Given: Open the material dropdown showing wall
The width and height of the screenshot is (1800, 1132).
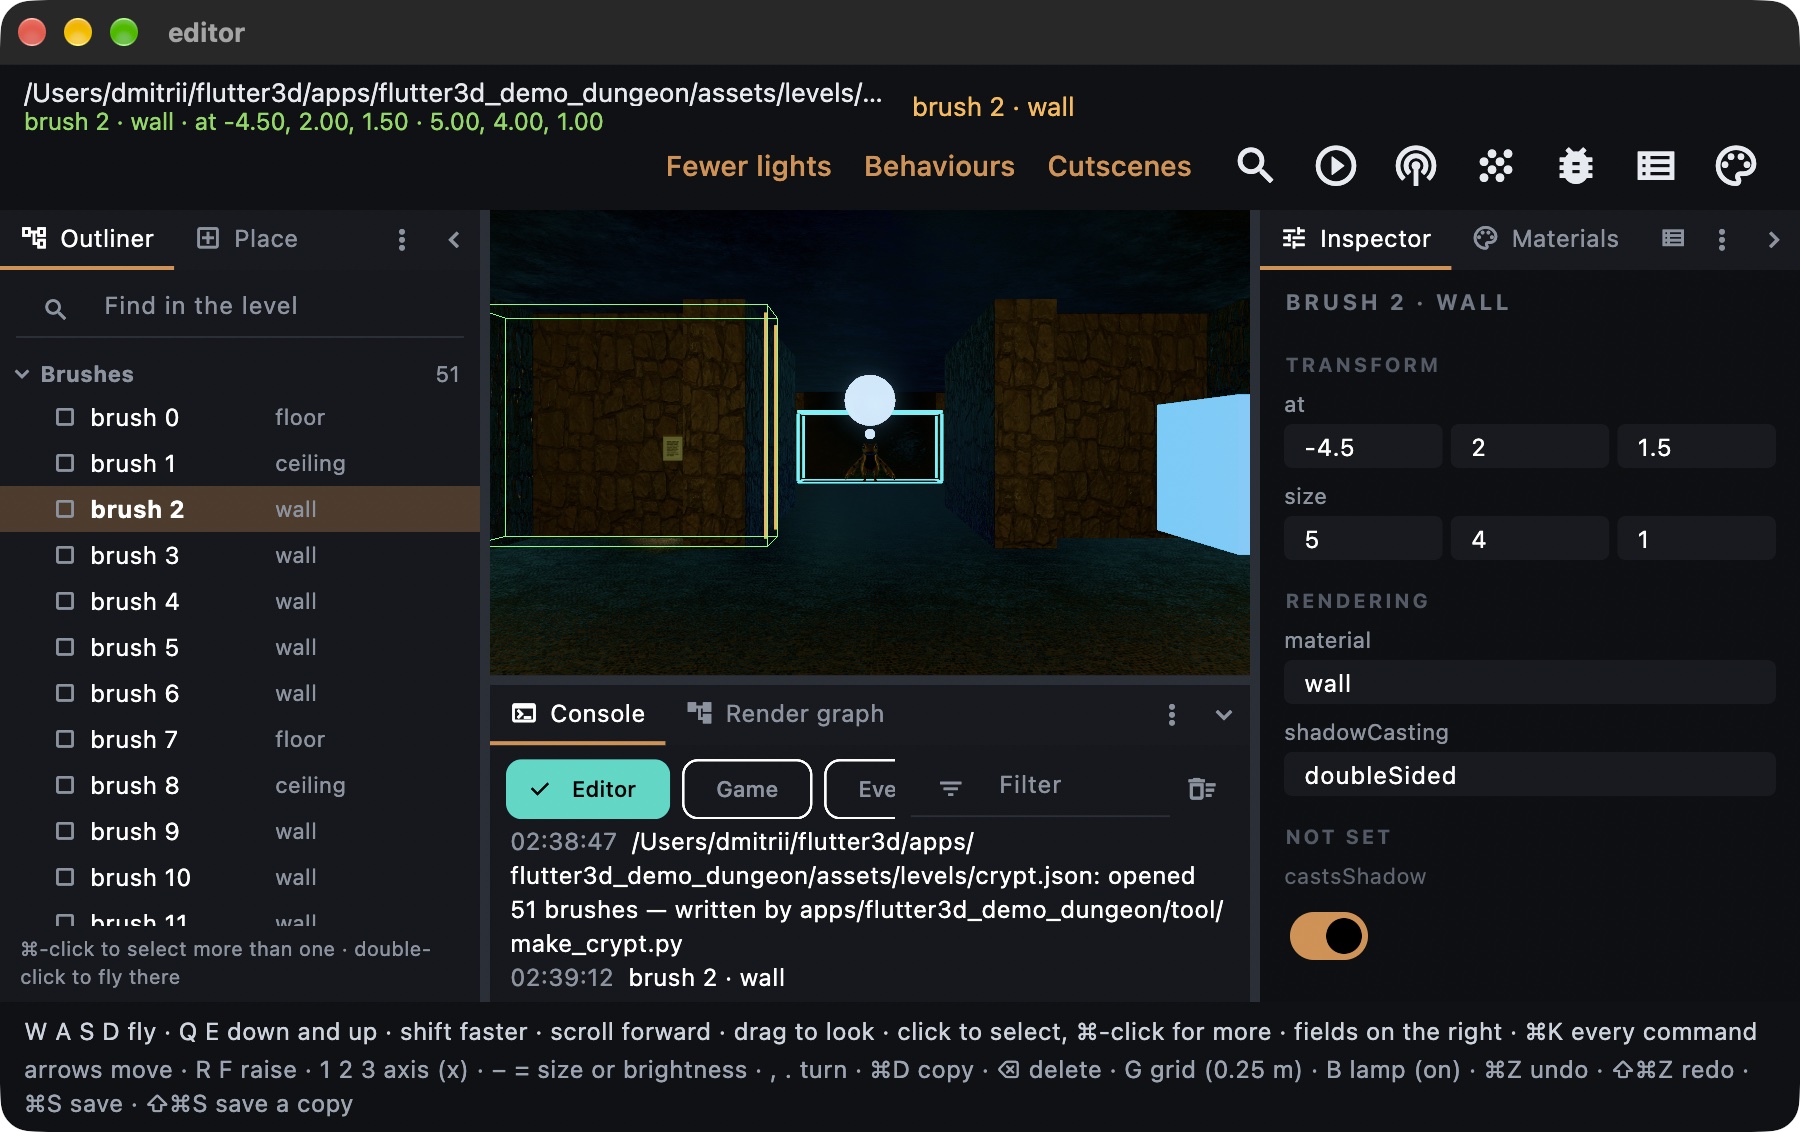Looking at the screenshot, I should tap(1529, 684).
